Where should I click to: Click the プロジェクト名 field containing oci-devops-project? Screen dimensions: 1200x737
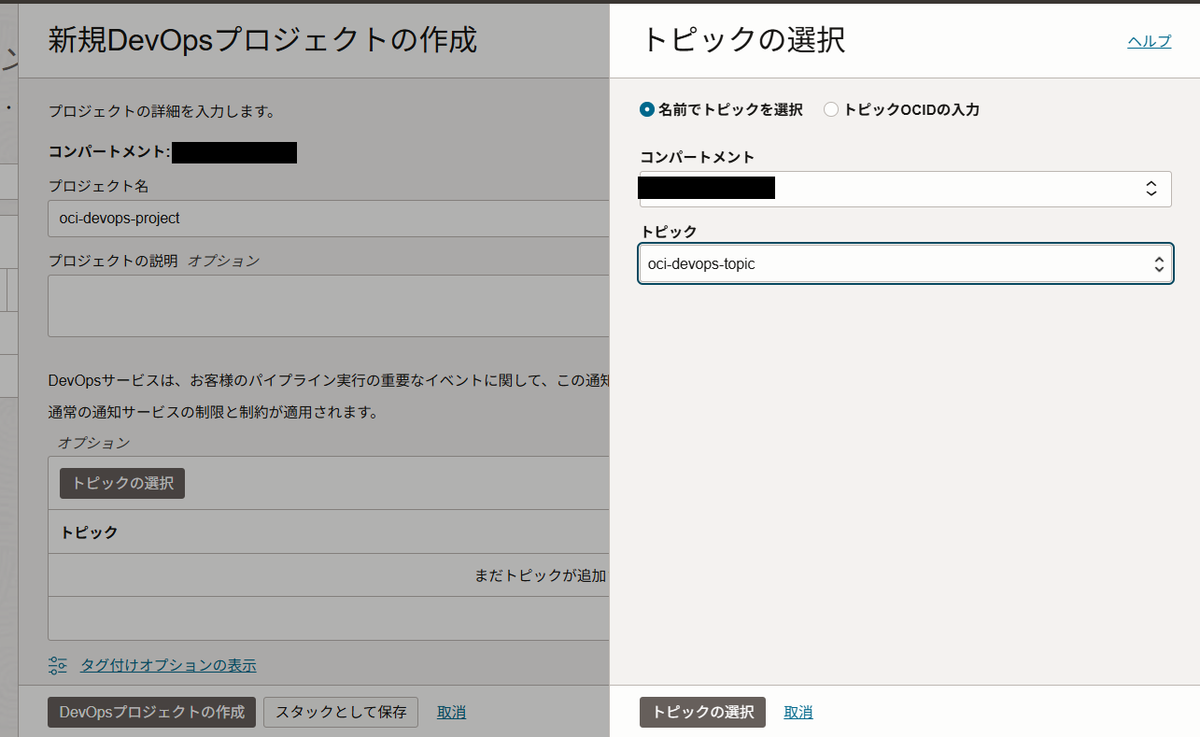tap(328, 218)
